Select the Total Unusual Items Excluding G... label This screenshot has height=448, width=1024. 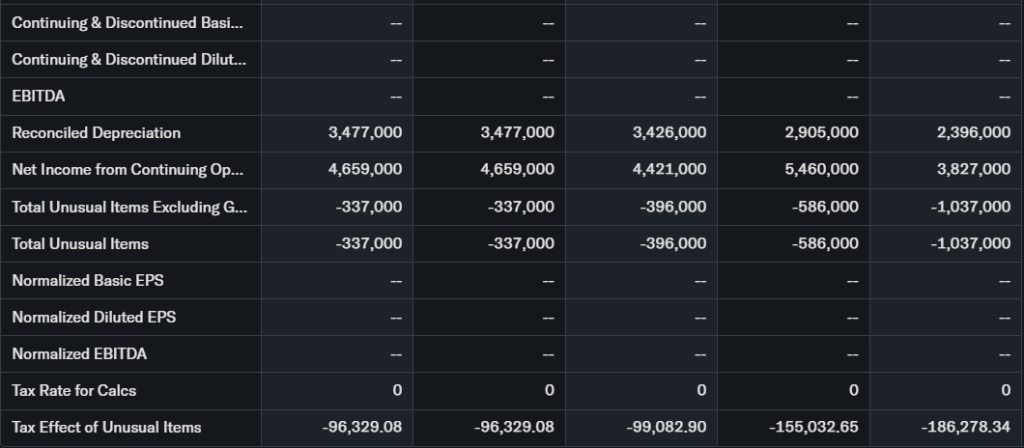[128, 207]
